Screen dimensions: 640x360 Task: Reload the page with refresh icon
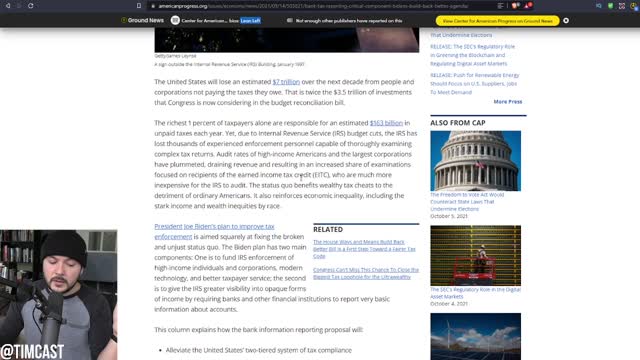tap(31, 6)
